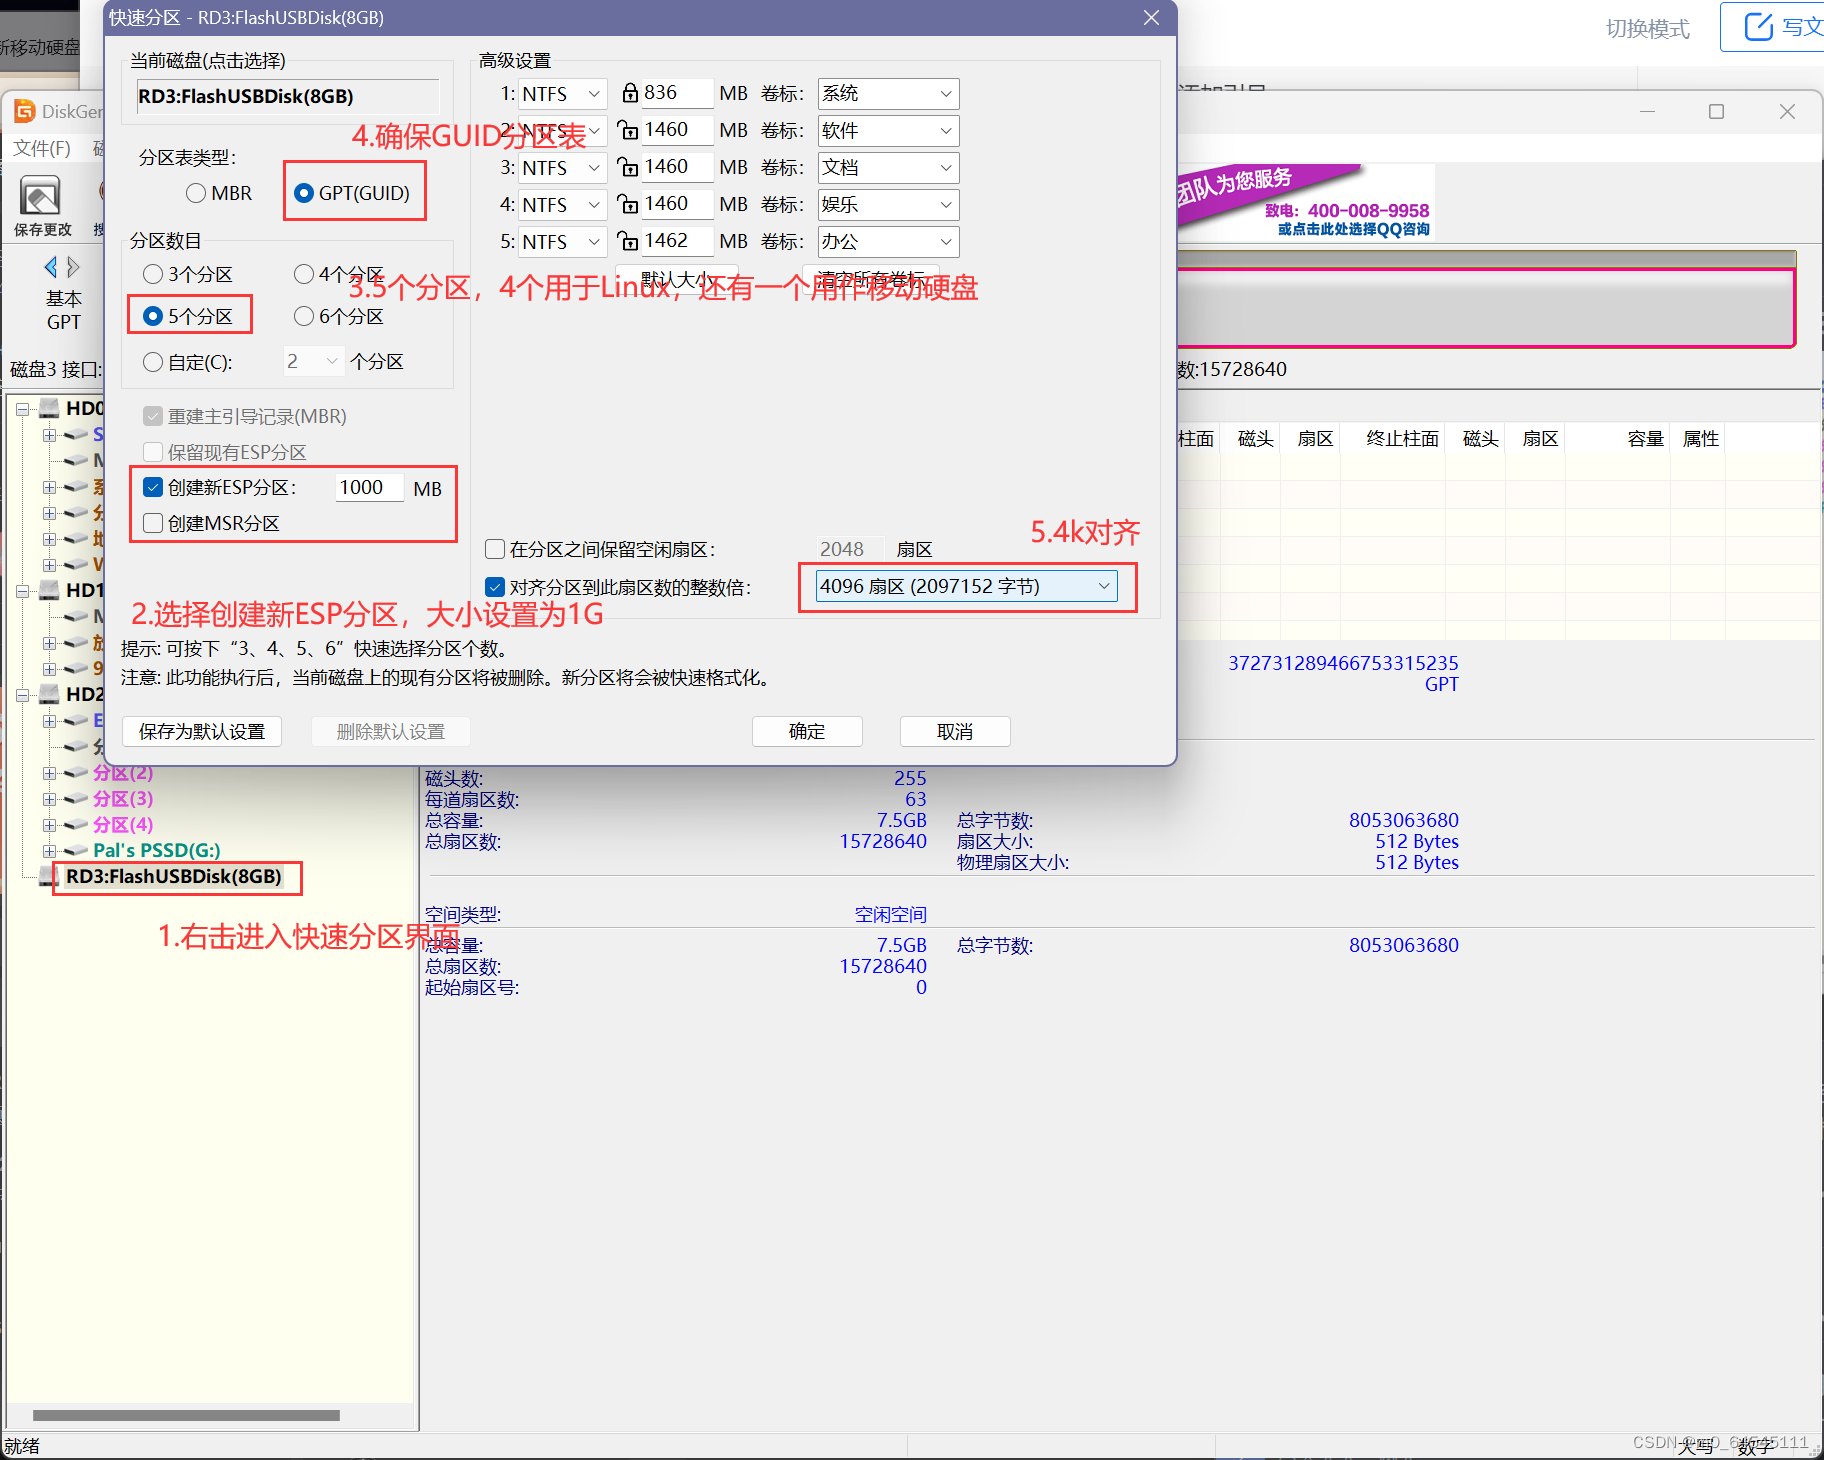Collapse the HD2 disk tree node
Image resolution: width=1824 pixels, height=1460 pixels.
point(22,695)
